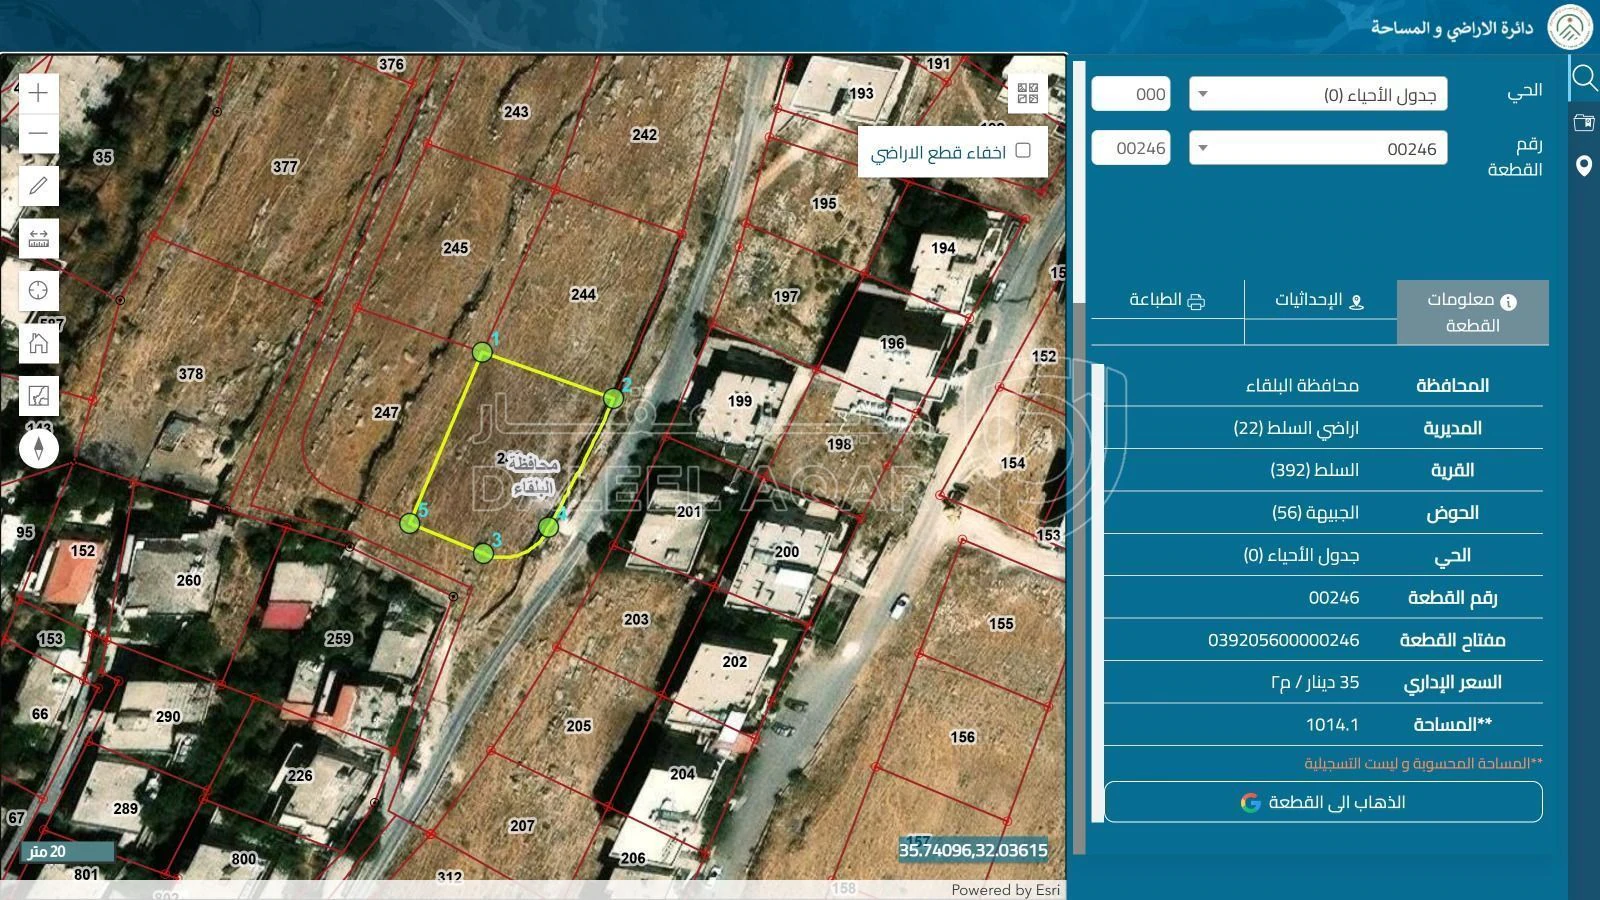Viewport: 1600px width, 900px height.
Task: Select the pencil drawing tool
Action: (x=38, y=186)
